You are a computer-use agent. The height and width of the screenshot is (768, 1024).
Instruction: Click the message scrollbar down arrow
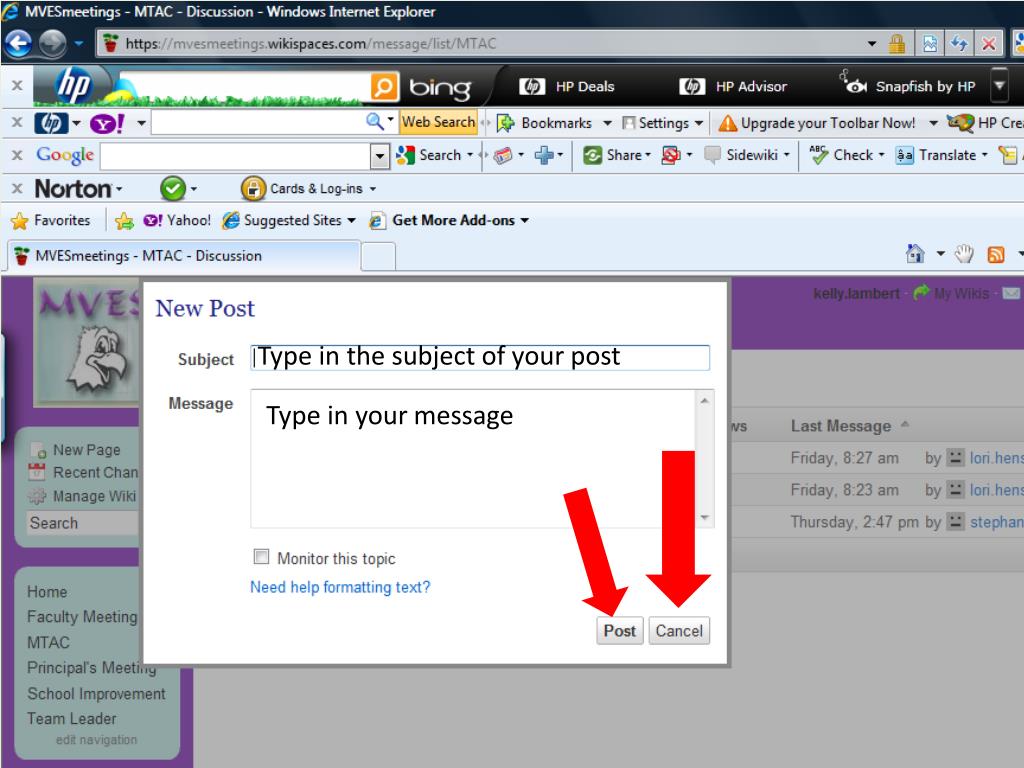[x=705, y=517]
